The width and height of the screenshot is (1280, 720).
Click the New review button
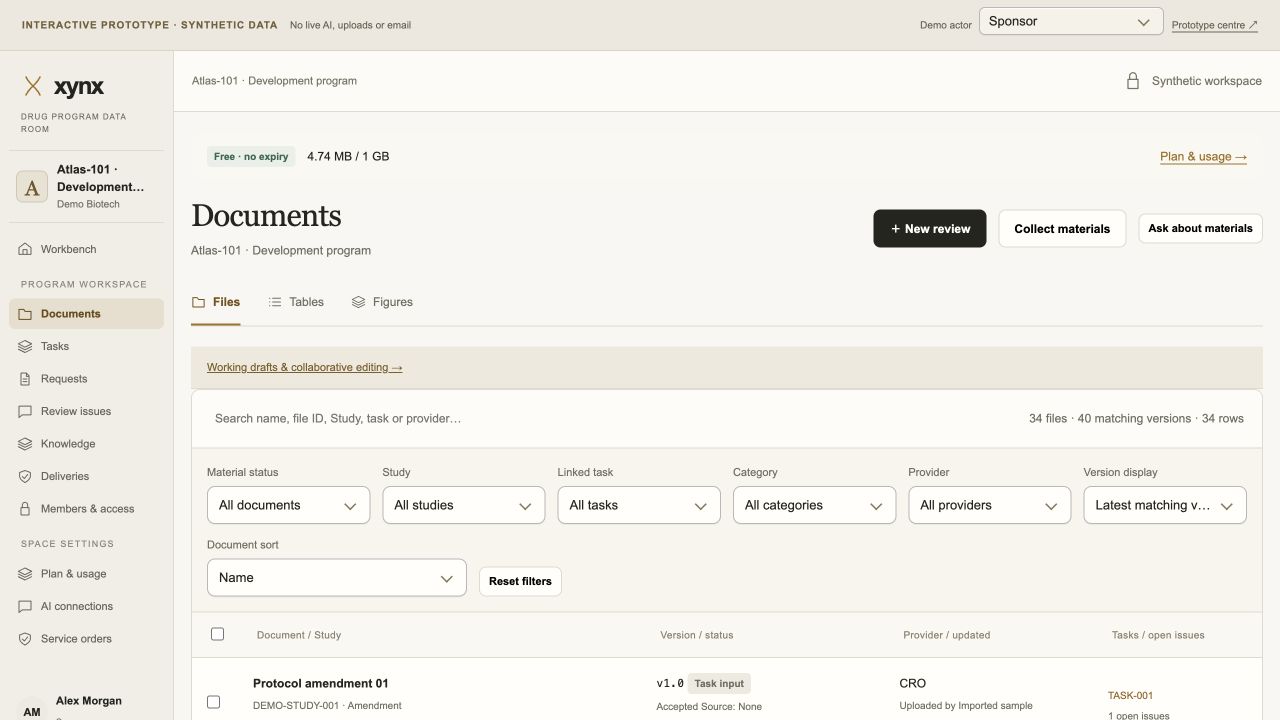tap(930, 228)
